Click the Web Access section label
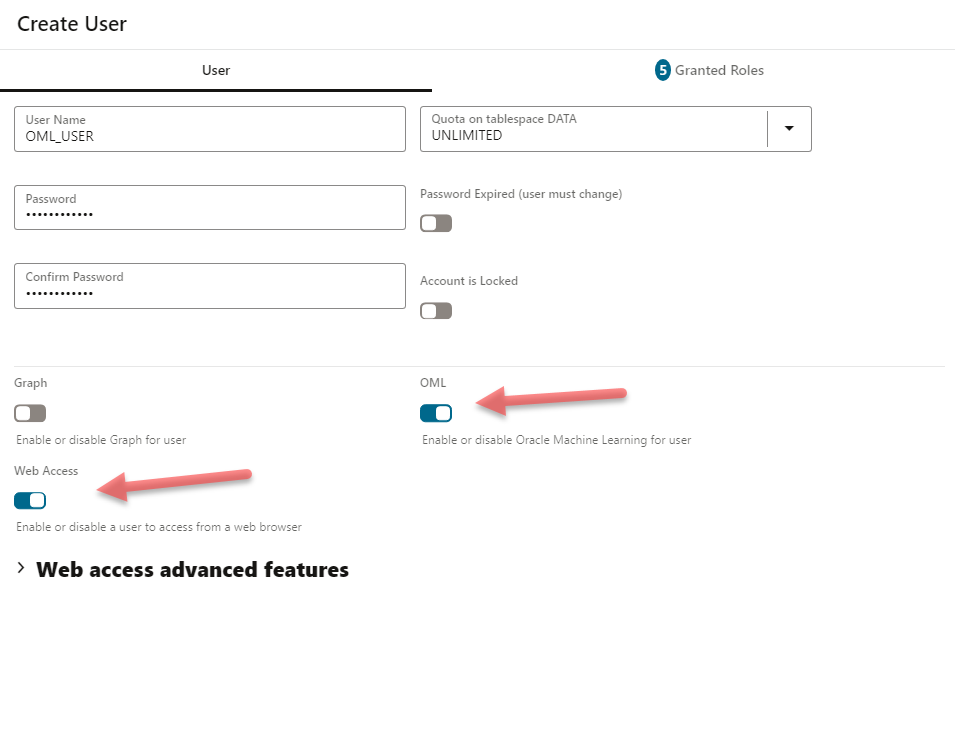This screenshot has width=955, height=749. (x=46, y=471)
